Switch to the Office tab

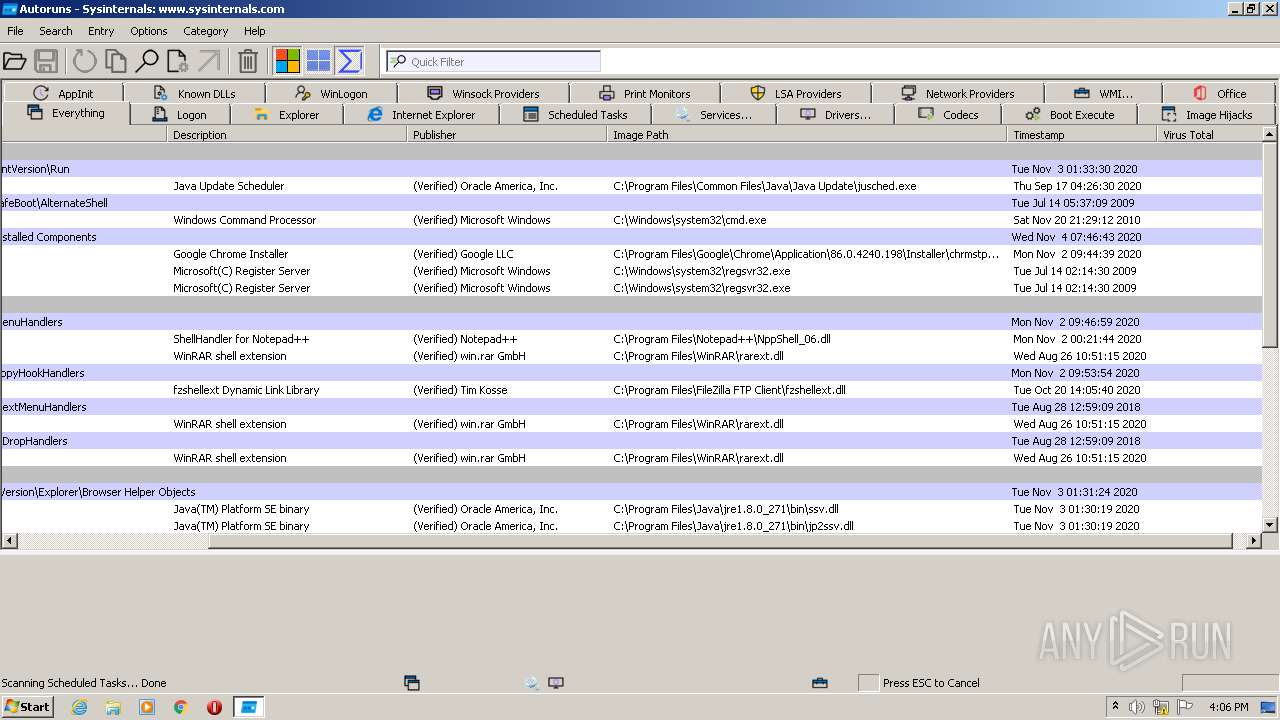pyautogui.click(x=1219, y=93)
